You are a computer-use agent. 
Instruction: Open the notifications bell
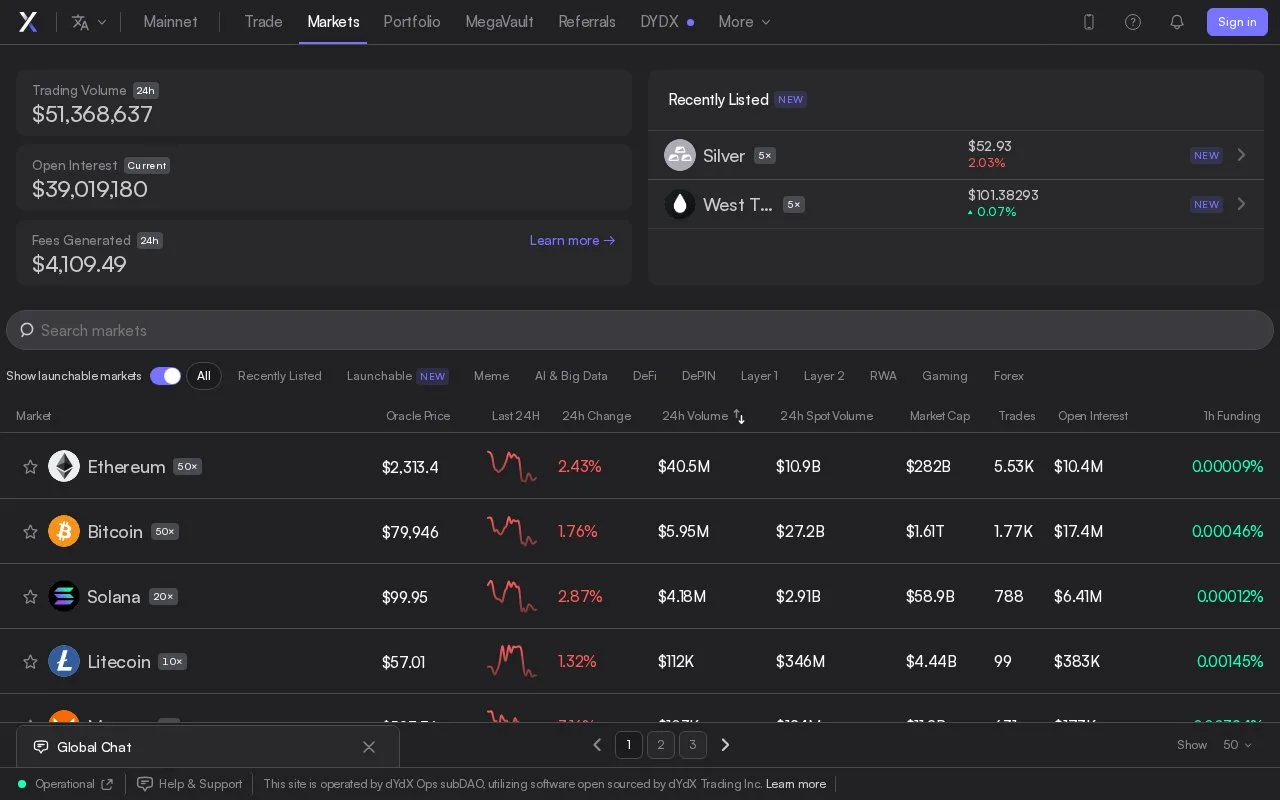click(1177, 22)
